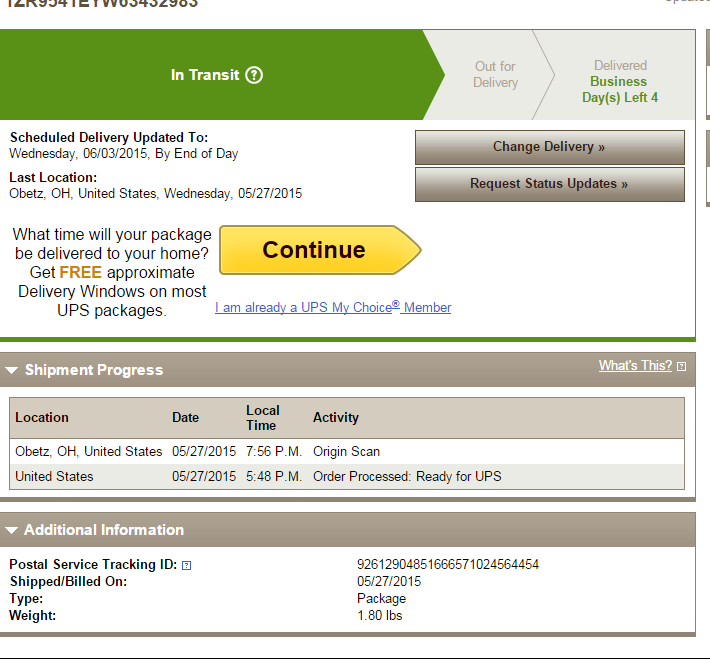This screenshot has width=710, height=665.
Task: Click the Local Time column header
Action: point(263,417)
